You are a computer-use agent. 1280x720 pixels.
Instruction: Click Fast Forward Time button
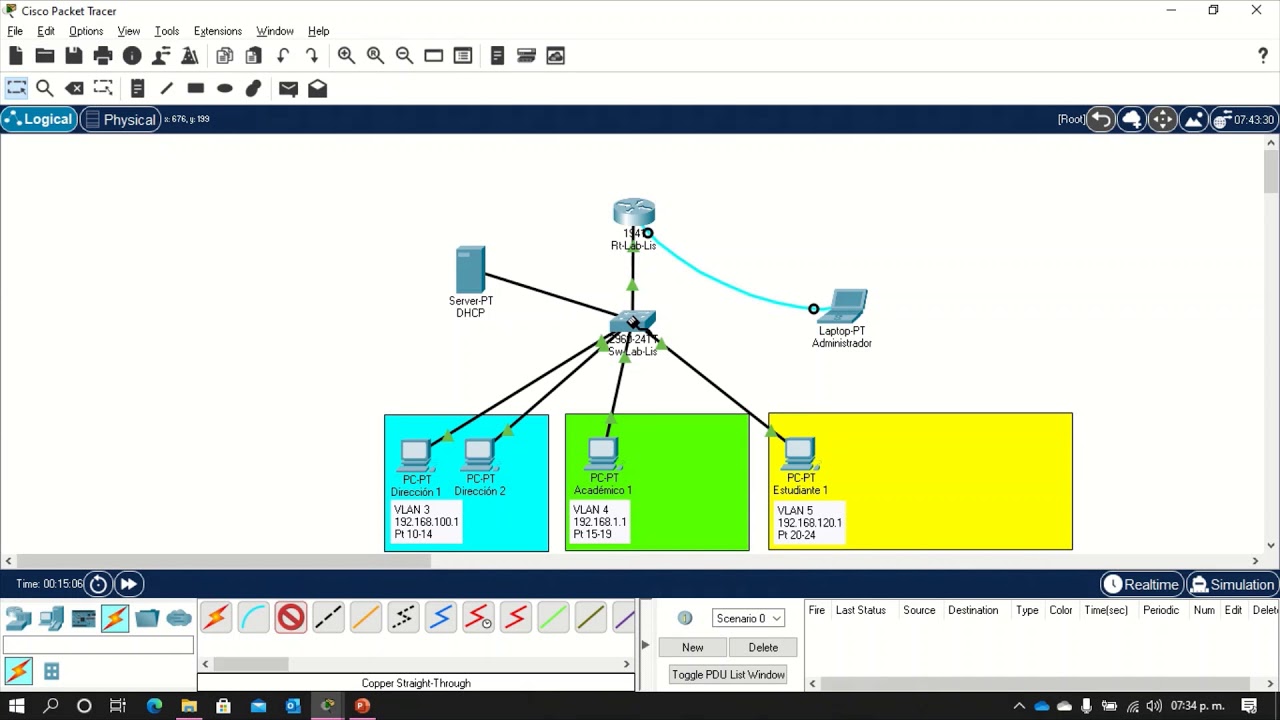click(128, 584)
